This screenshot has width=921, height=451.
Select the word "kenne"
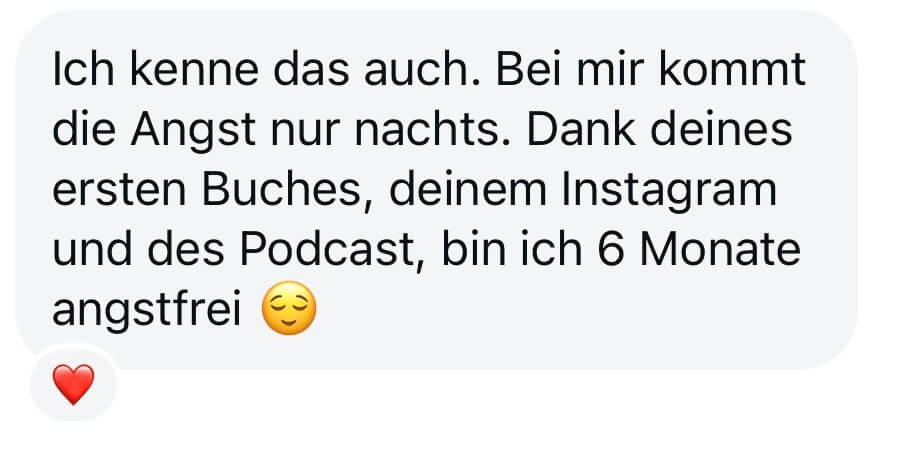click(x=194, y=69)
